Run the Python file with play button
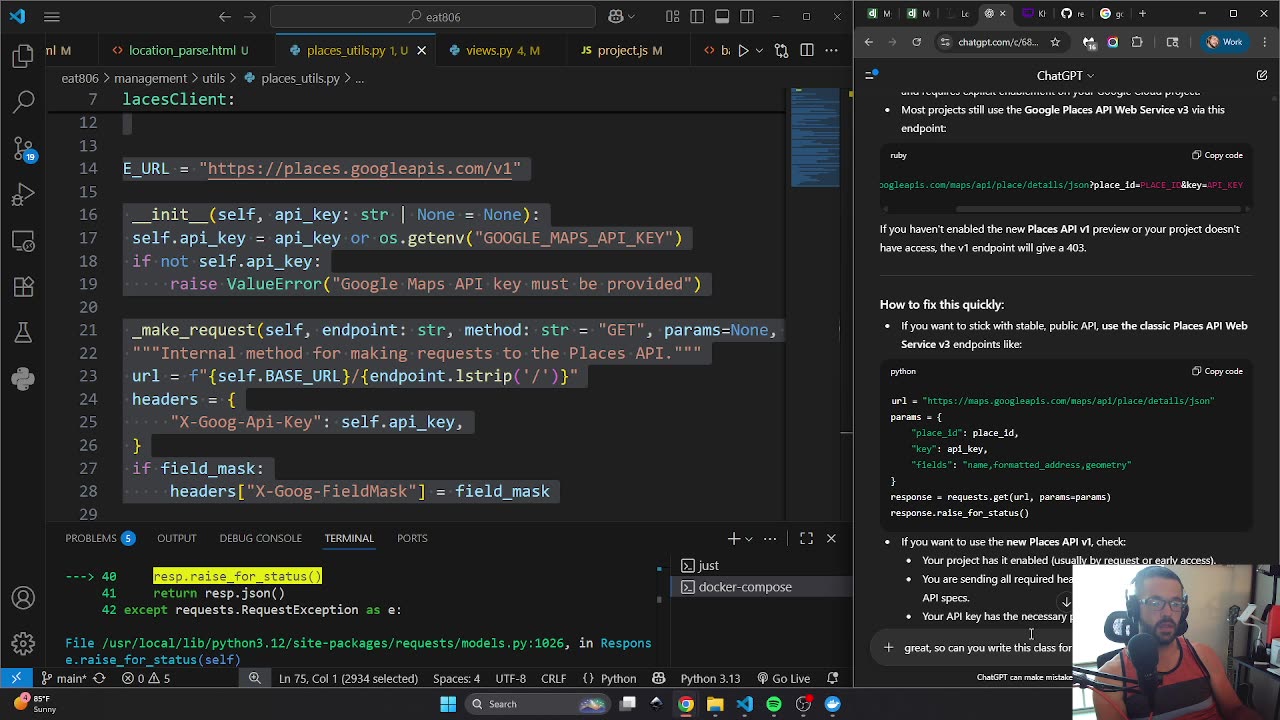1280x720 pixels. point(743,50)
